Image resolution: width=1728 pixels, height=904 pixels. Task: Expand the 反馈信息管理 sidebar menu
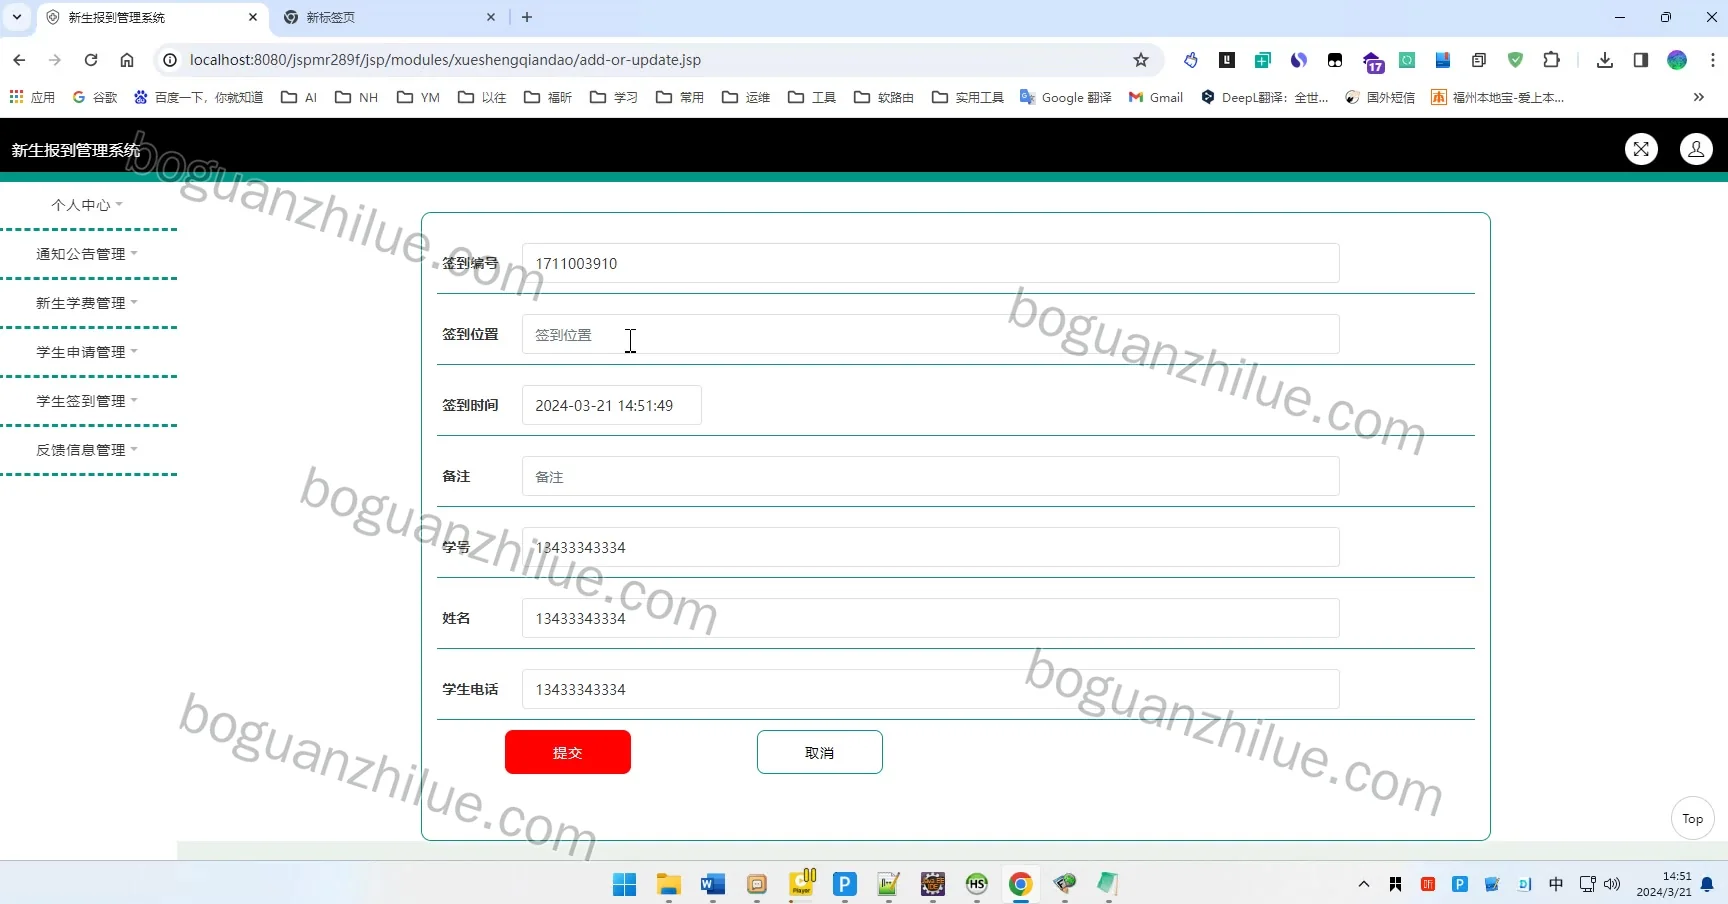[87, 450]
